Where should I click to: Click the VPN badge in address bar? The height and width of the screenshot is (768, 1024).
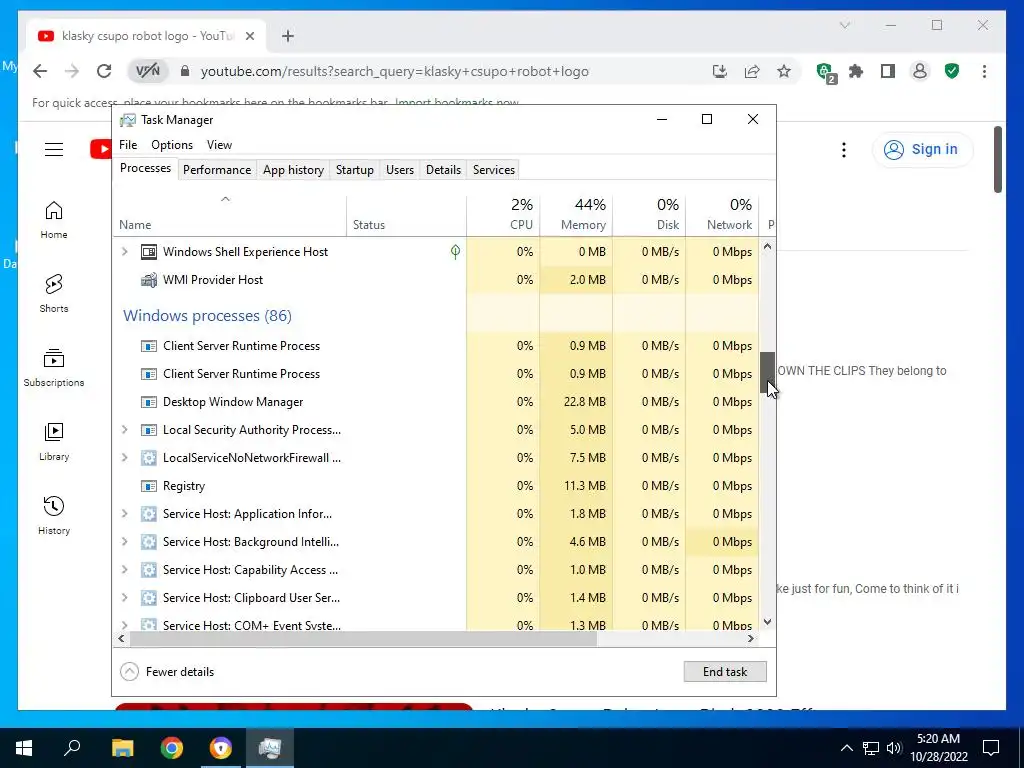point(148,71)
